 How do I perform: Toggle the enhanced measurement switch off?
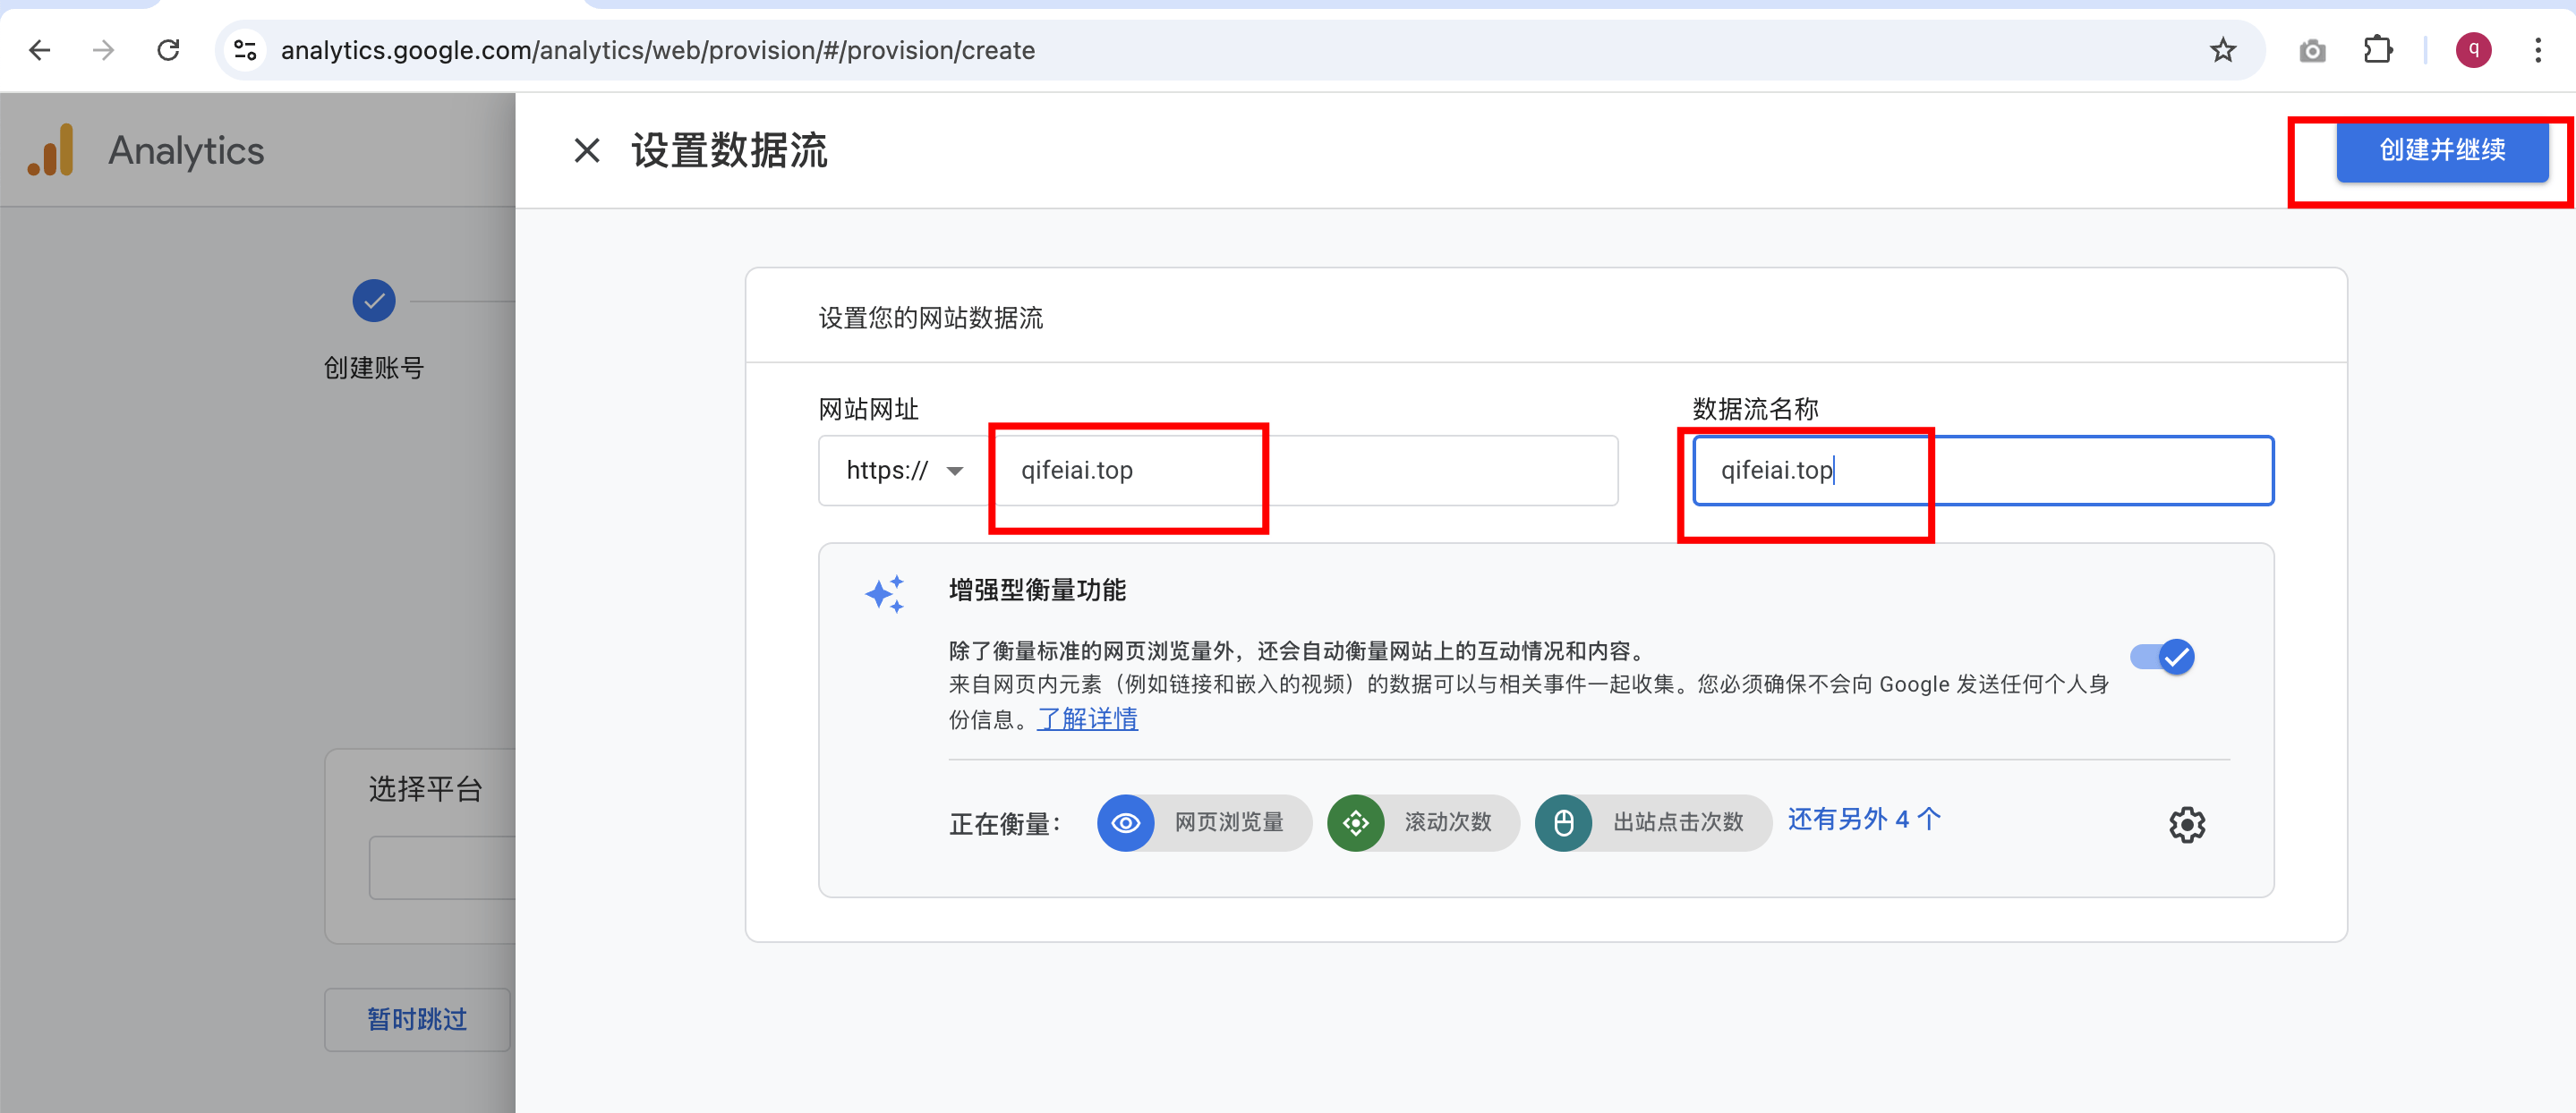2162,657
